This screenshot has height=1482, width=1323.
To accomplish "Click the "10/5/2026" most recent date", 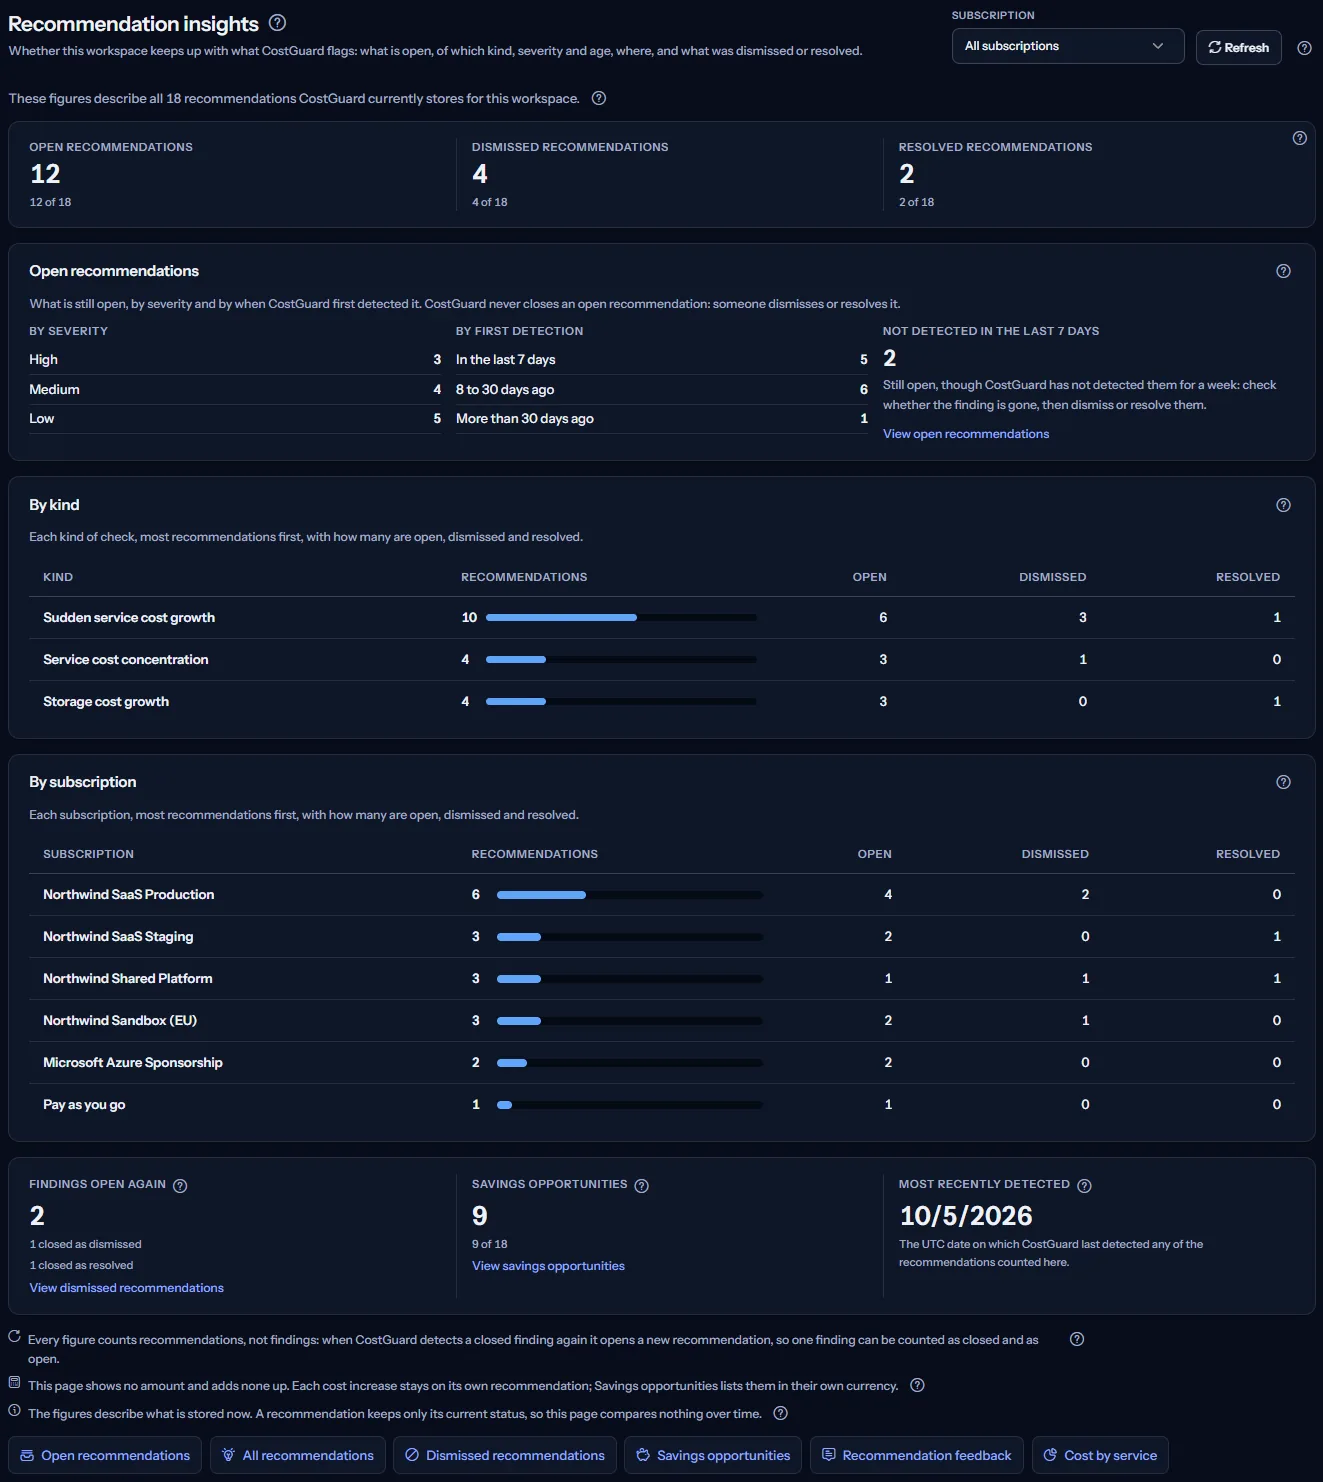I will click(966, 1216).
